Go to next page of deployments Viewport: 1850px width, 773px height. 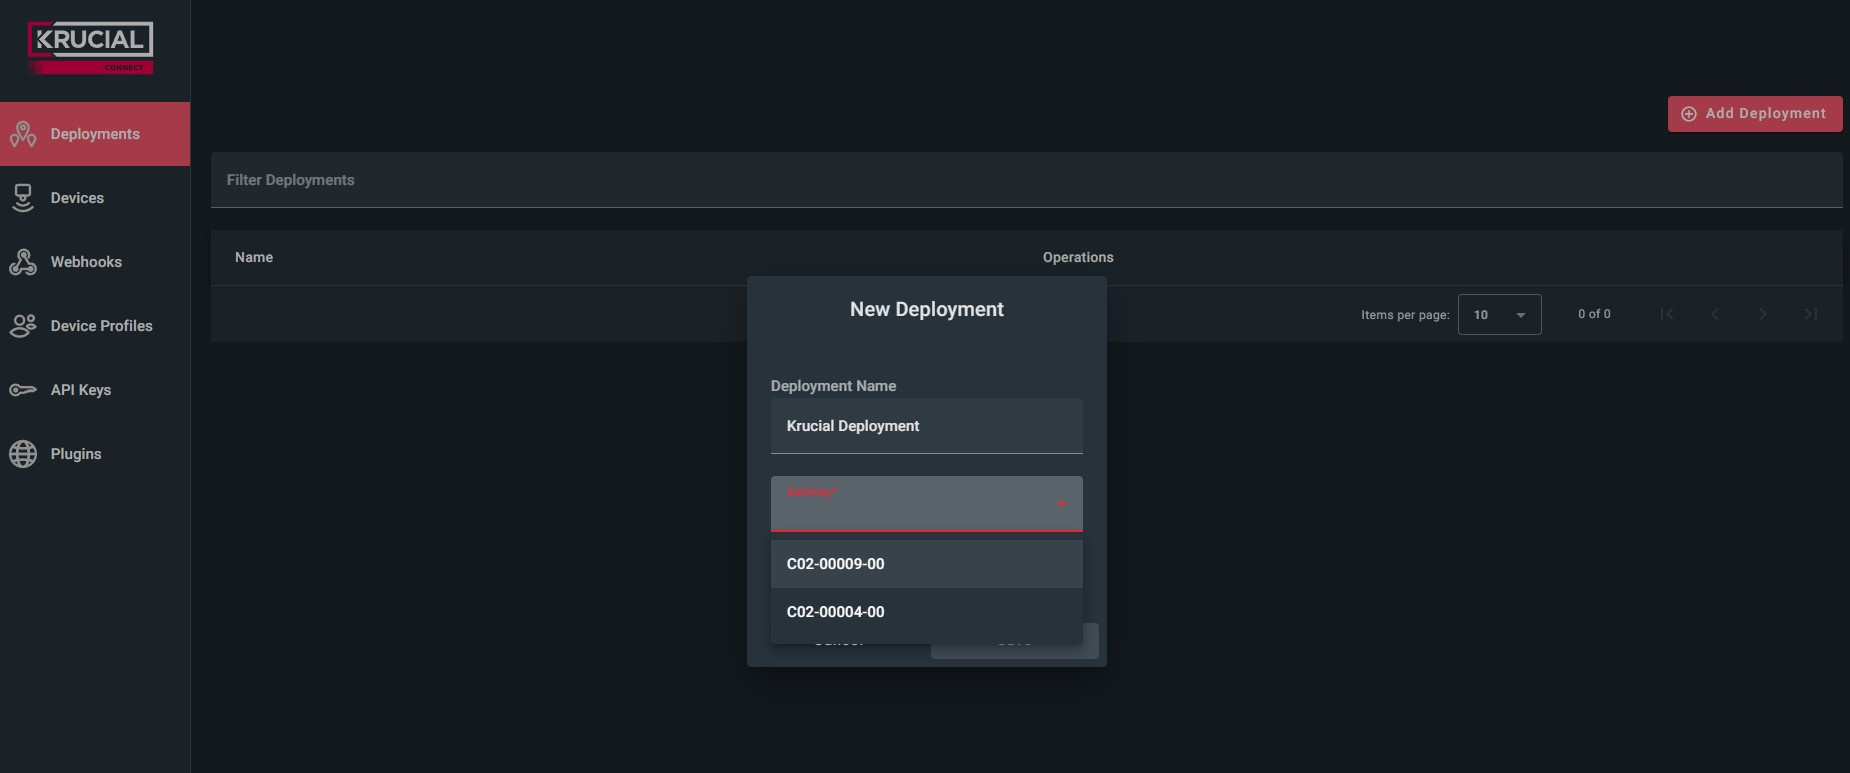click(1763, 314)
